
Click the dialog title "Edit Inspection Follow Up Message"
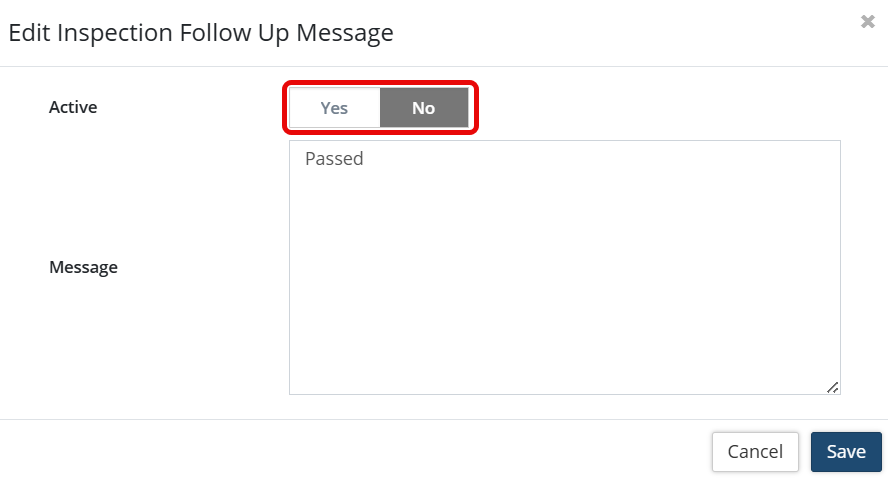coord(201,33)
